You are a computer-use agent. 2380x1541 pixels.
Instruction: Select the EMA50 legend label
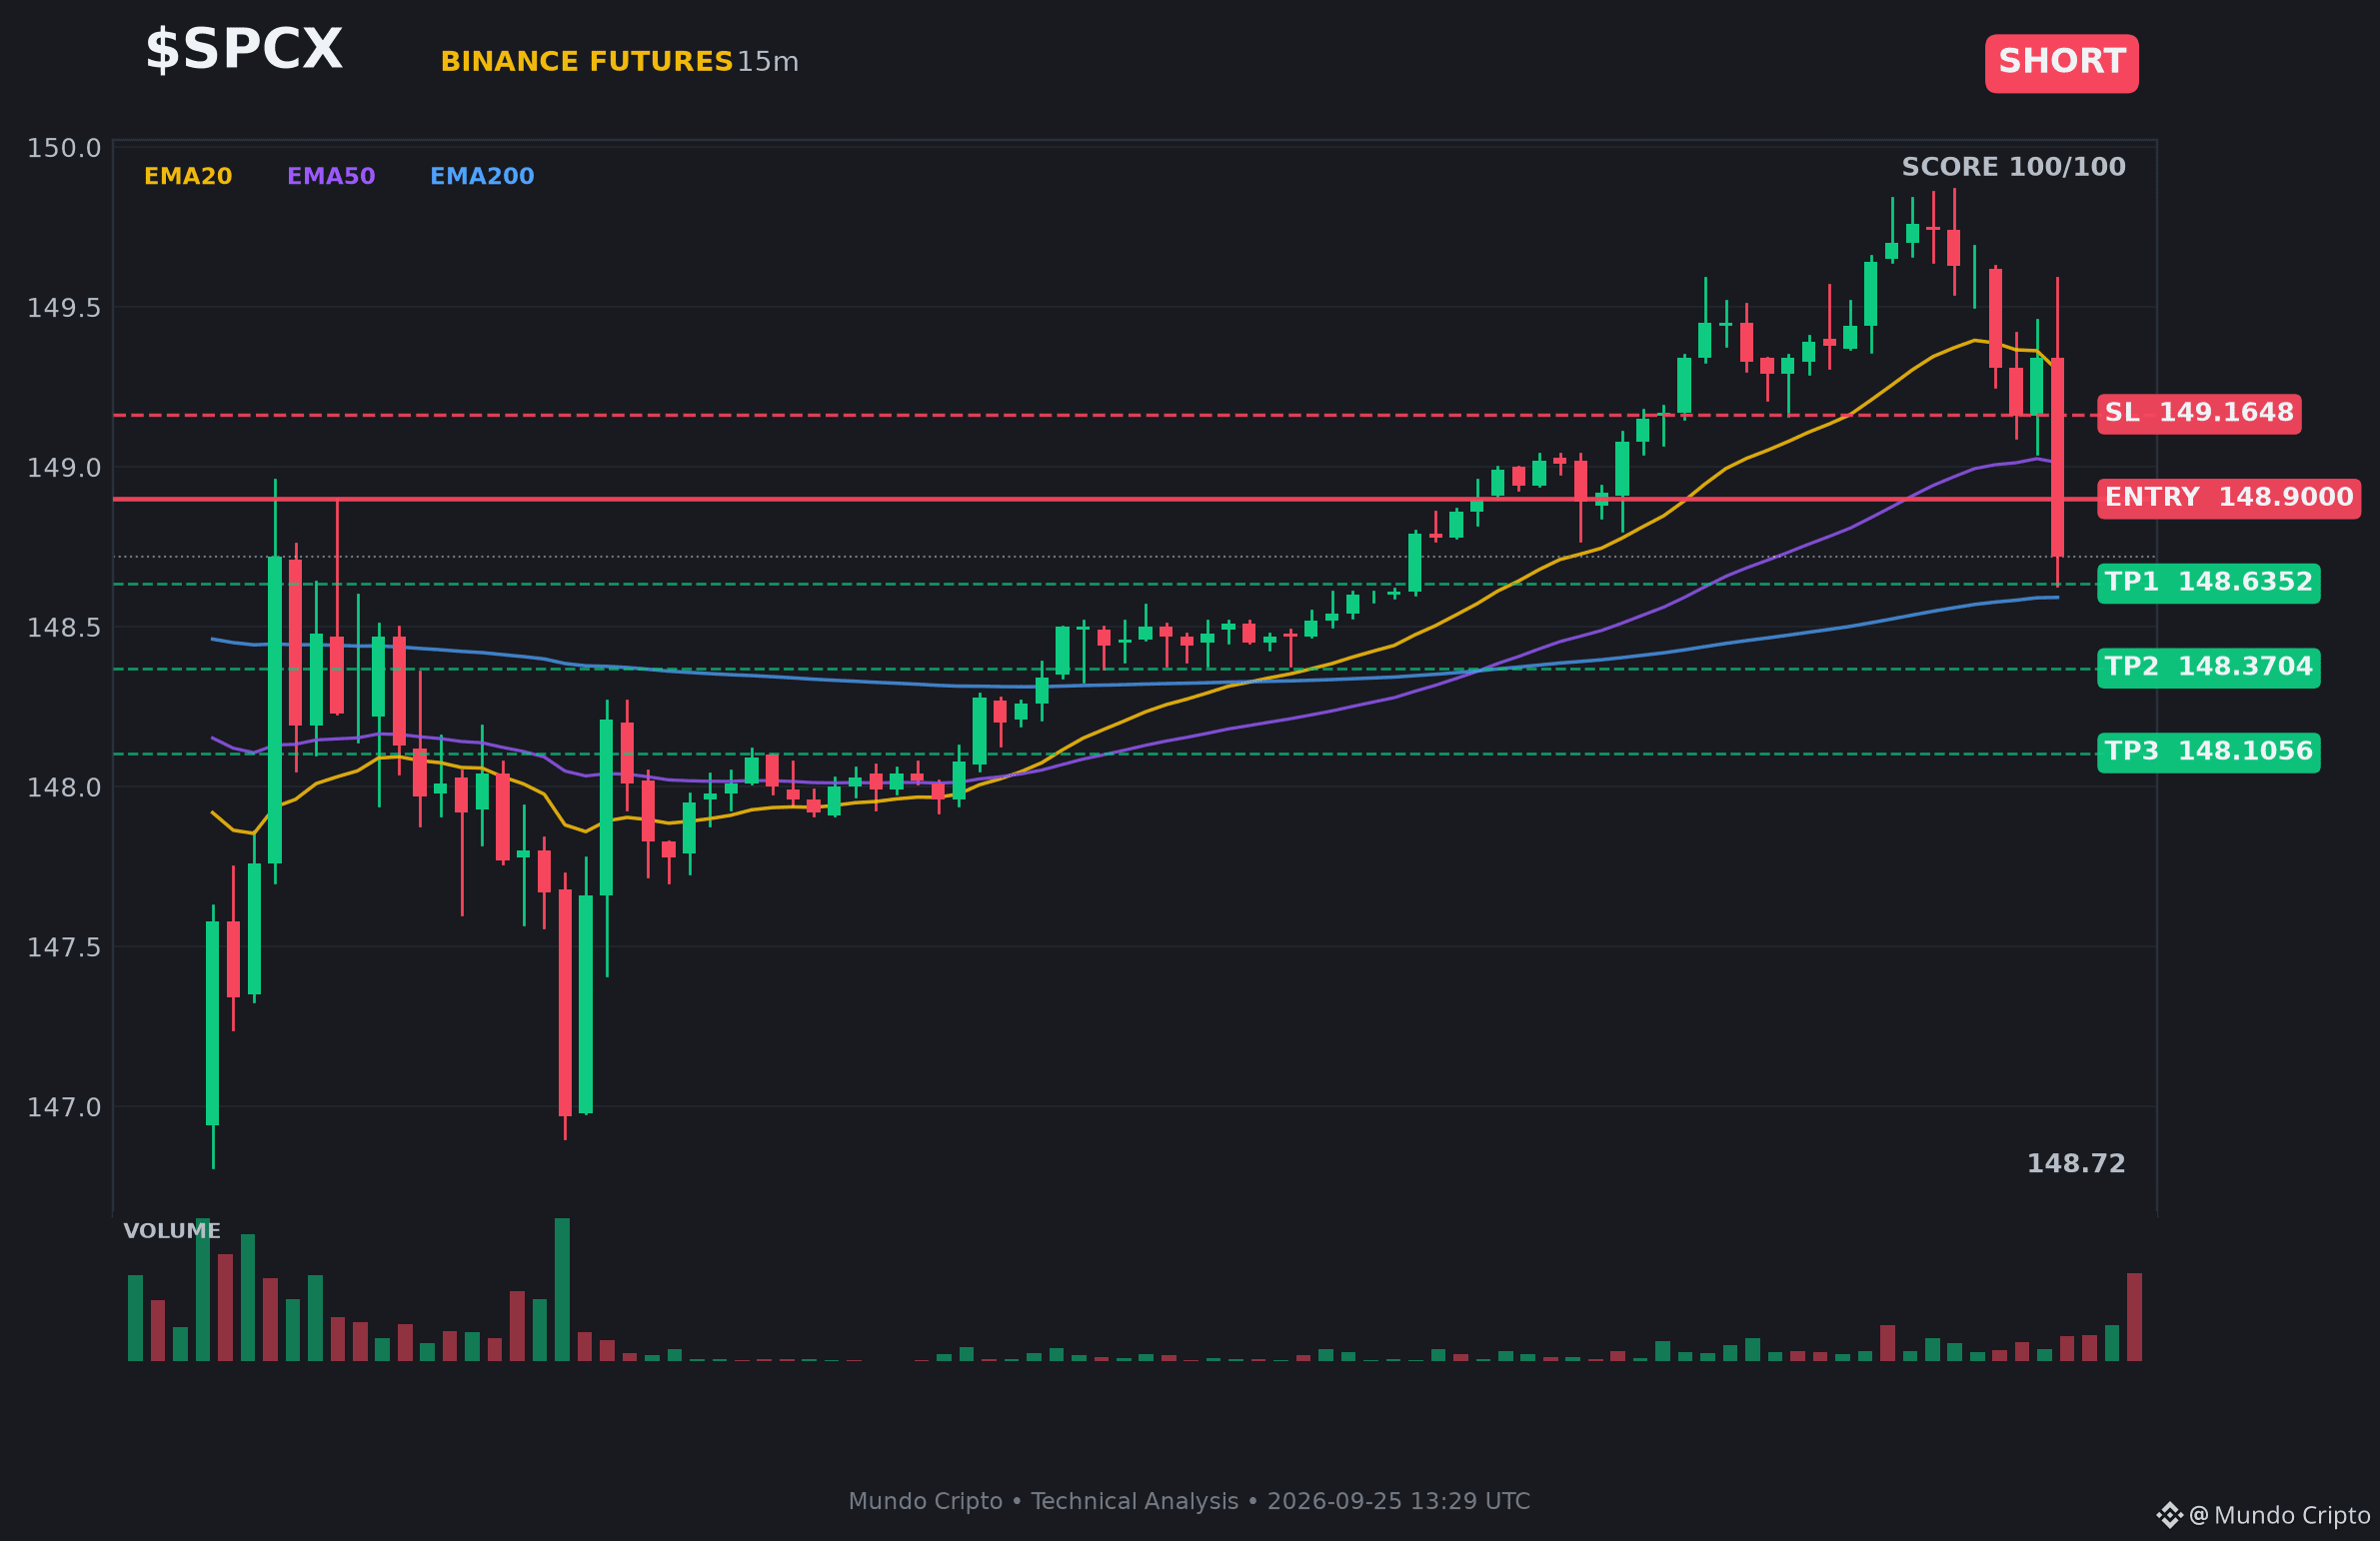tap(331, 176)
